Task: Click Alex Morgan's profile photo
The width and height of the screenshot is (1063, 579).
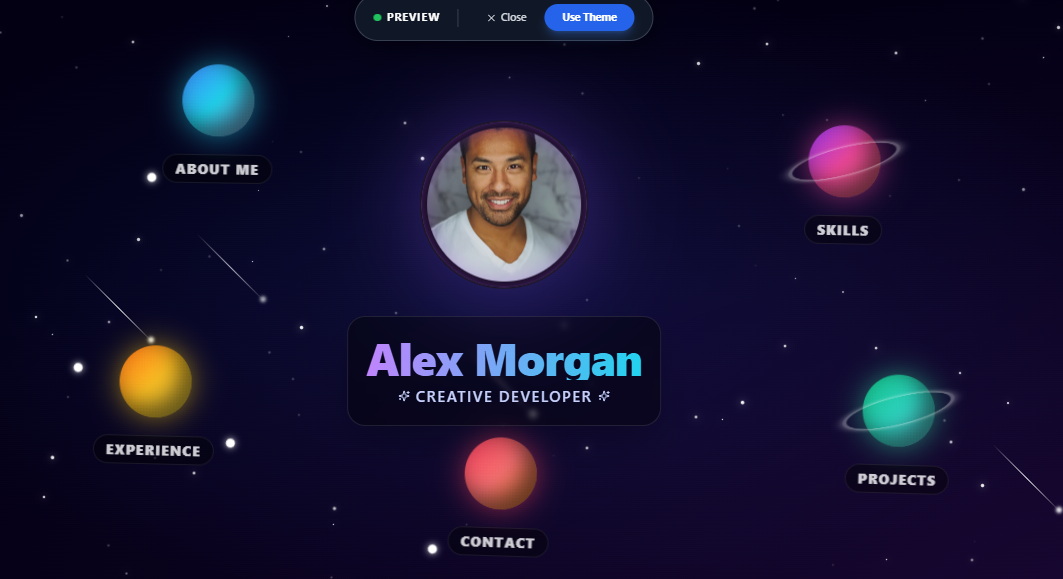Action: [504, 205]
